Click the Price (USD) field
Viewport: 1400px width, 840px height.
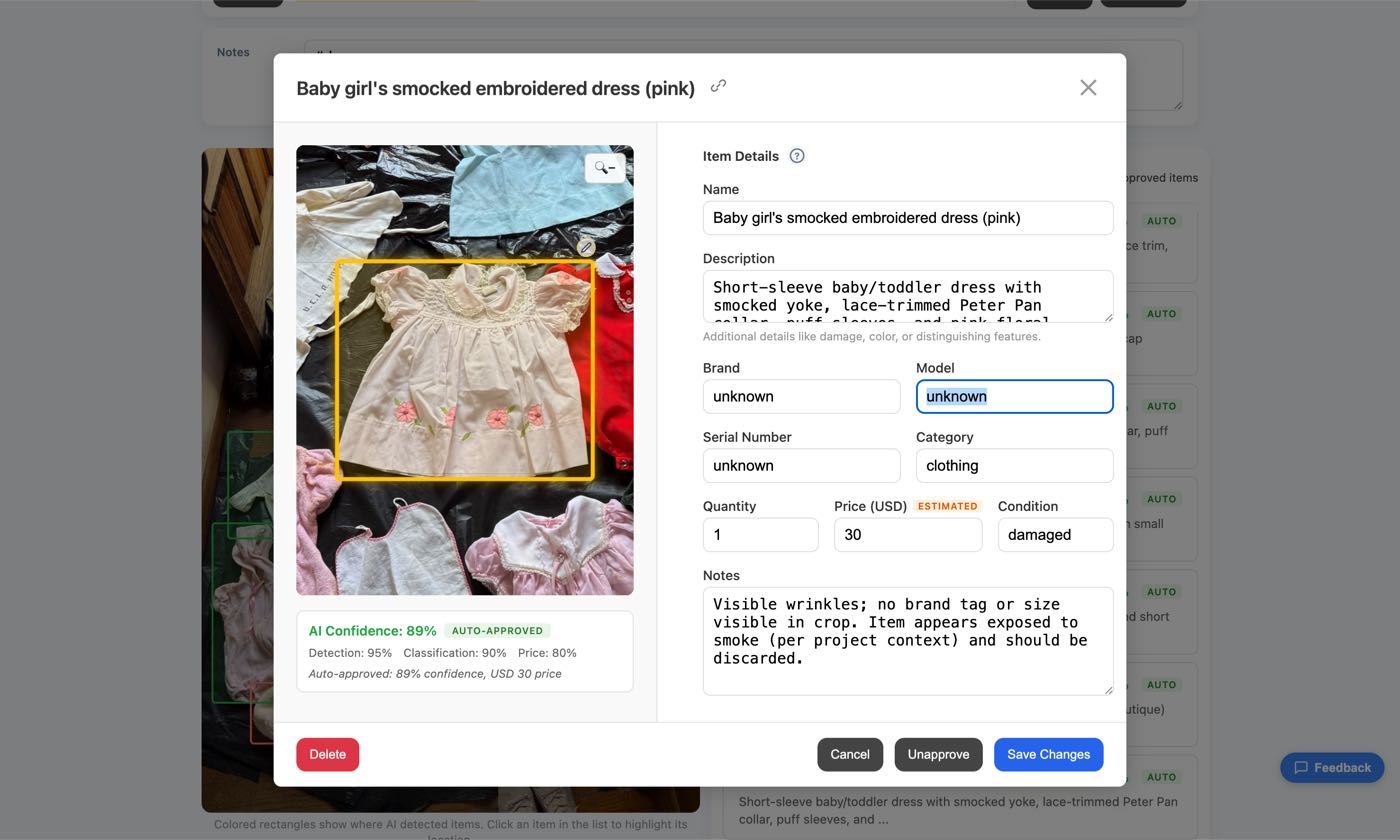[908, 535]
